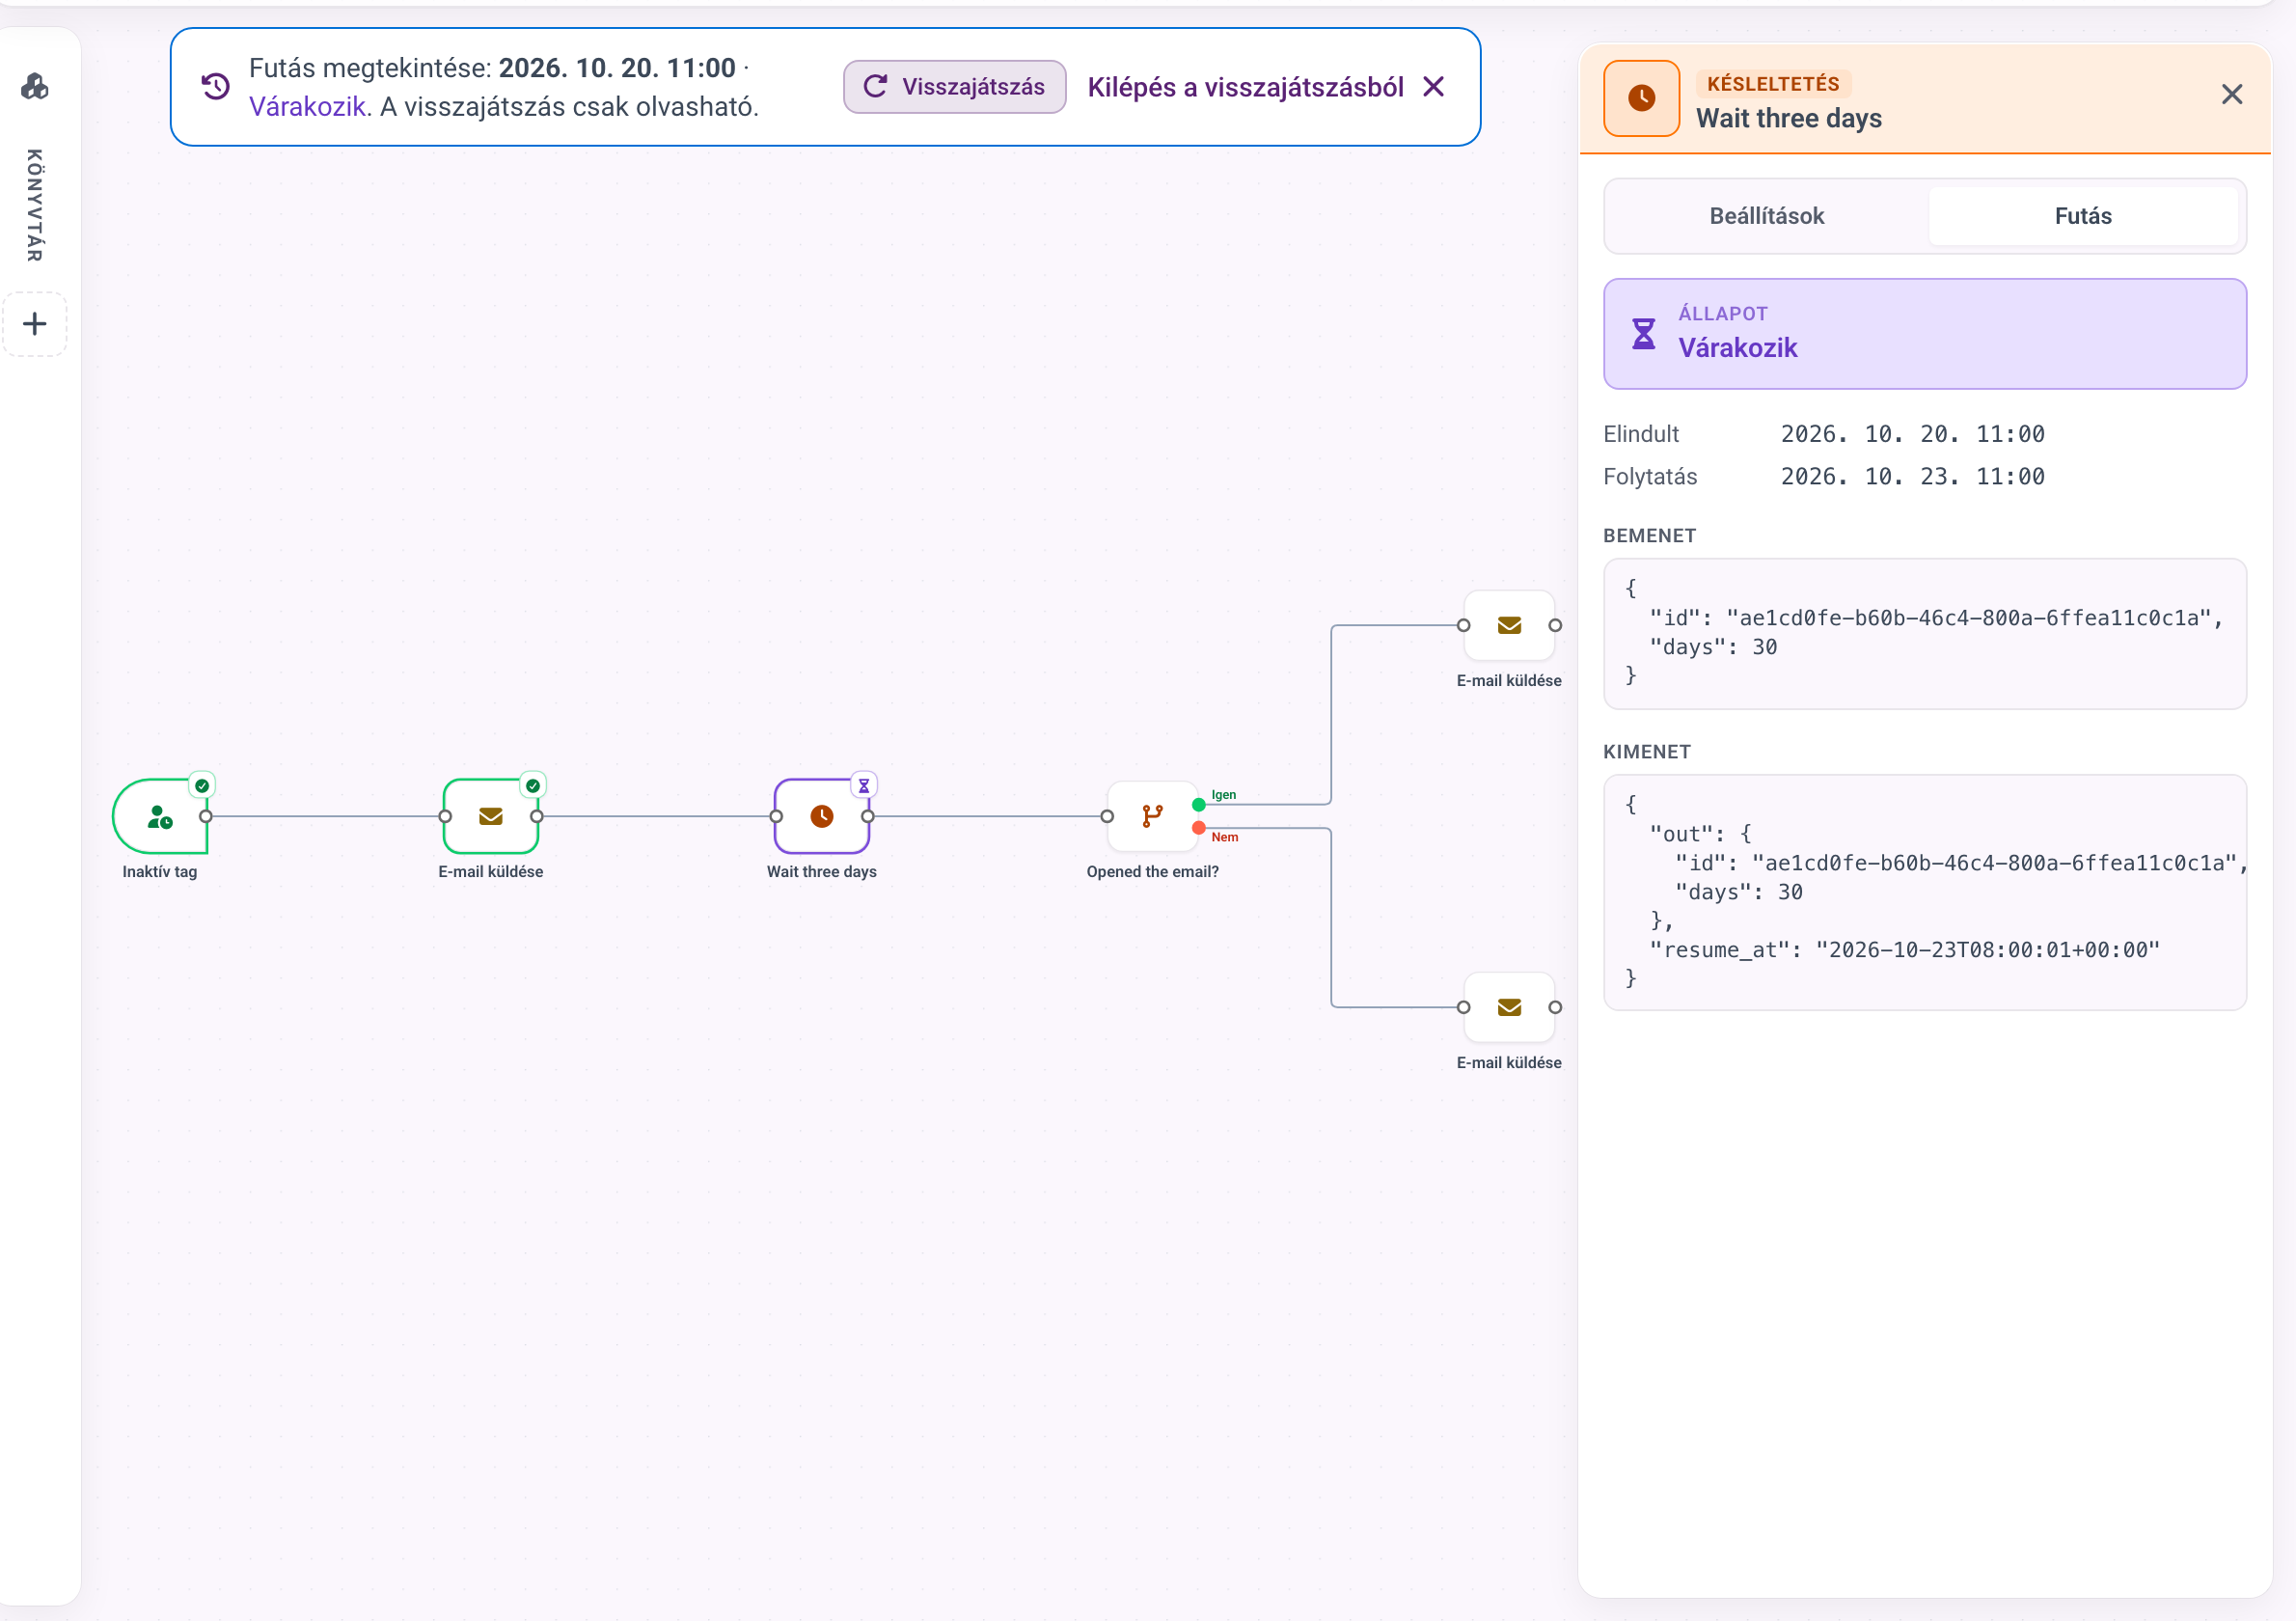Click the orange delay clock icon in panel header
This screenshot has width=2296, height=1621.
pyautogui.click(x=1641, y=98)
